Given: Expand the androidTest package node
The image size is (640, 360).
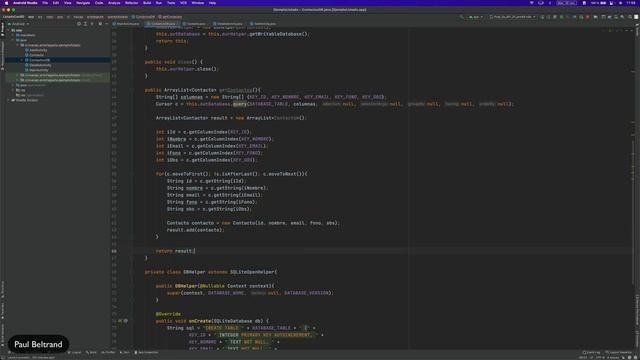Looking at the screenshot, I should tap(18, 75).
